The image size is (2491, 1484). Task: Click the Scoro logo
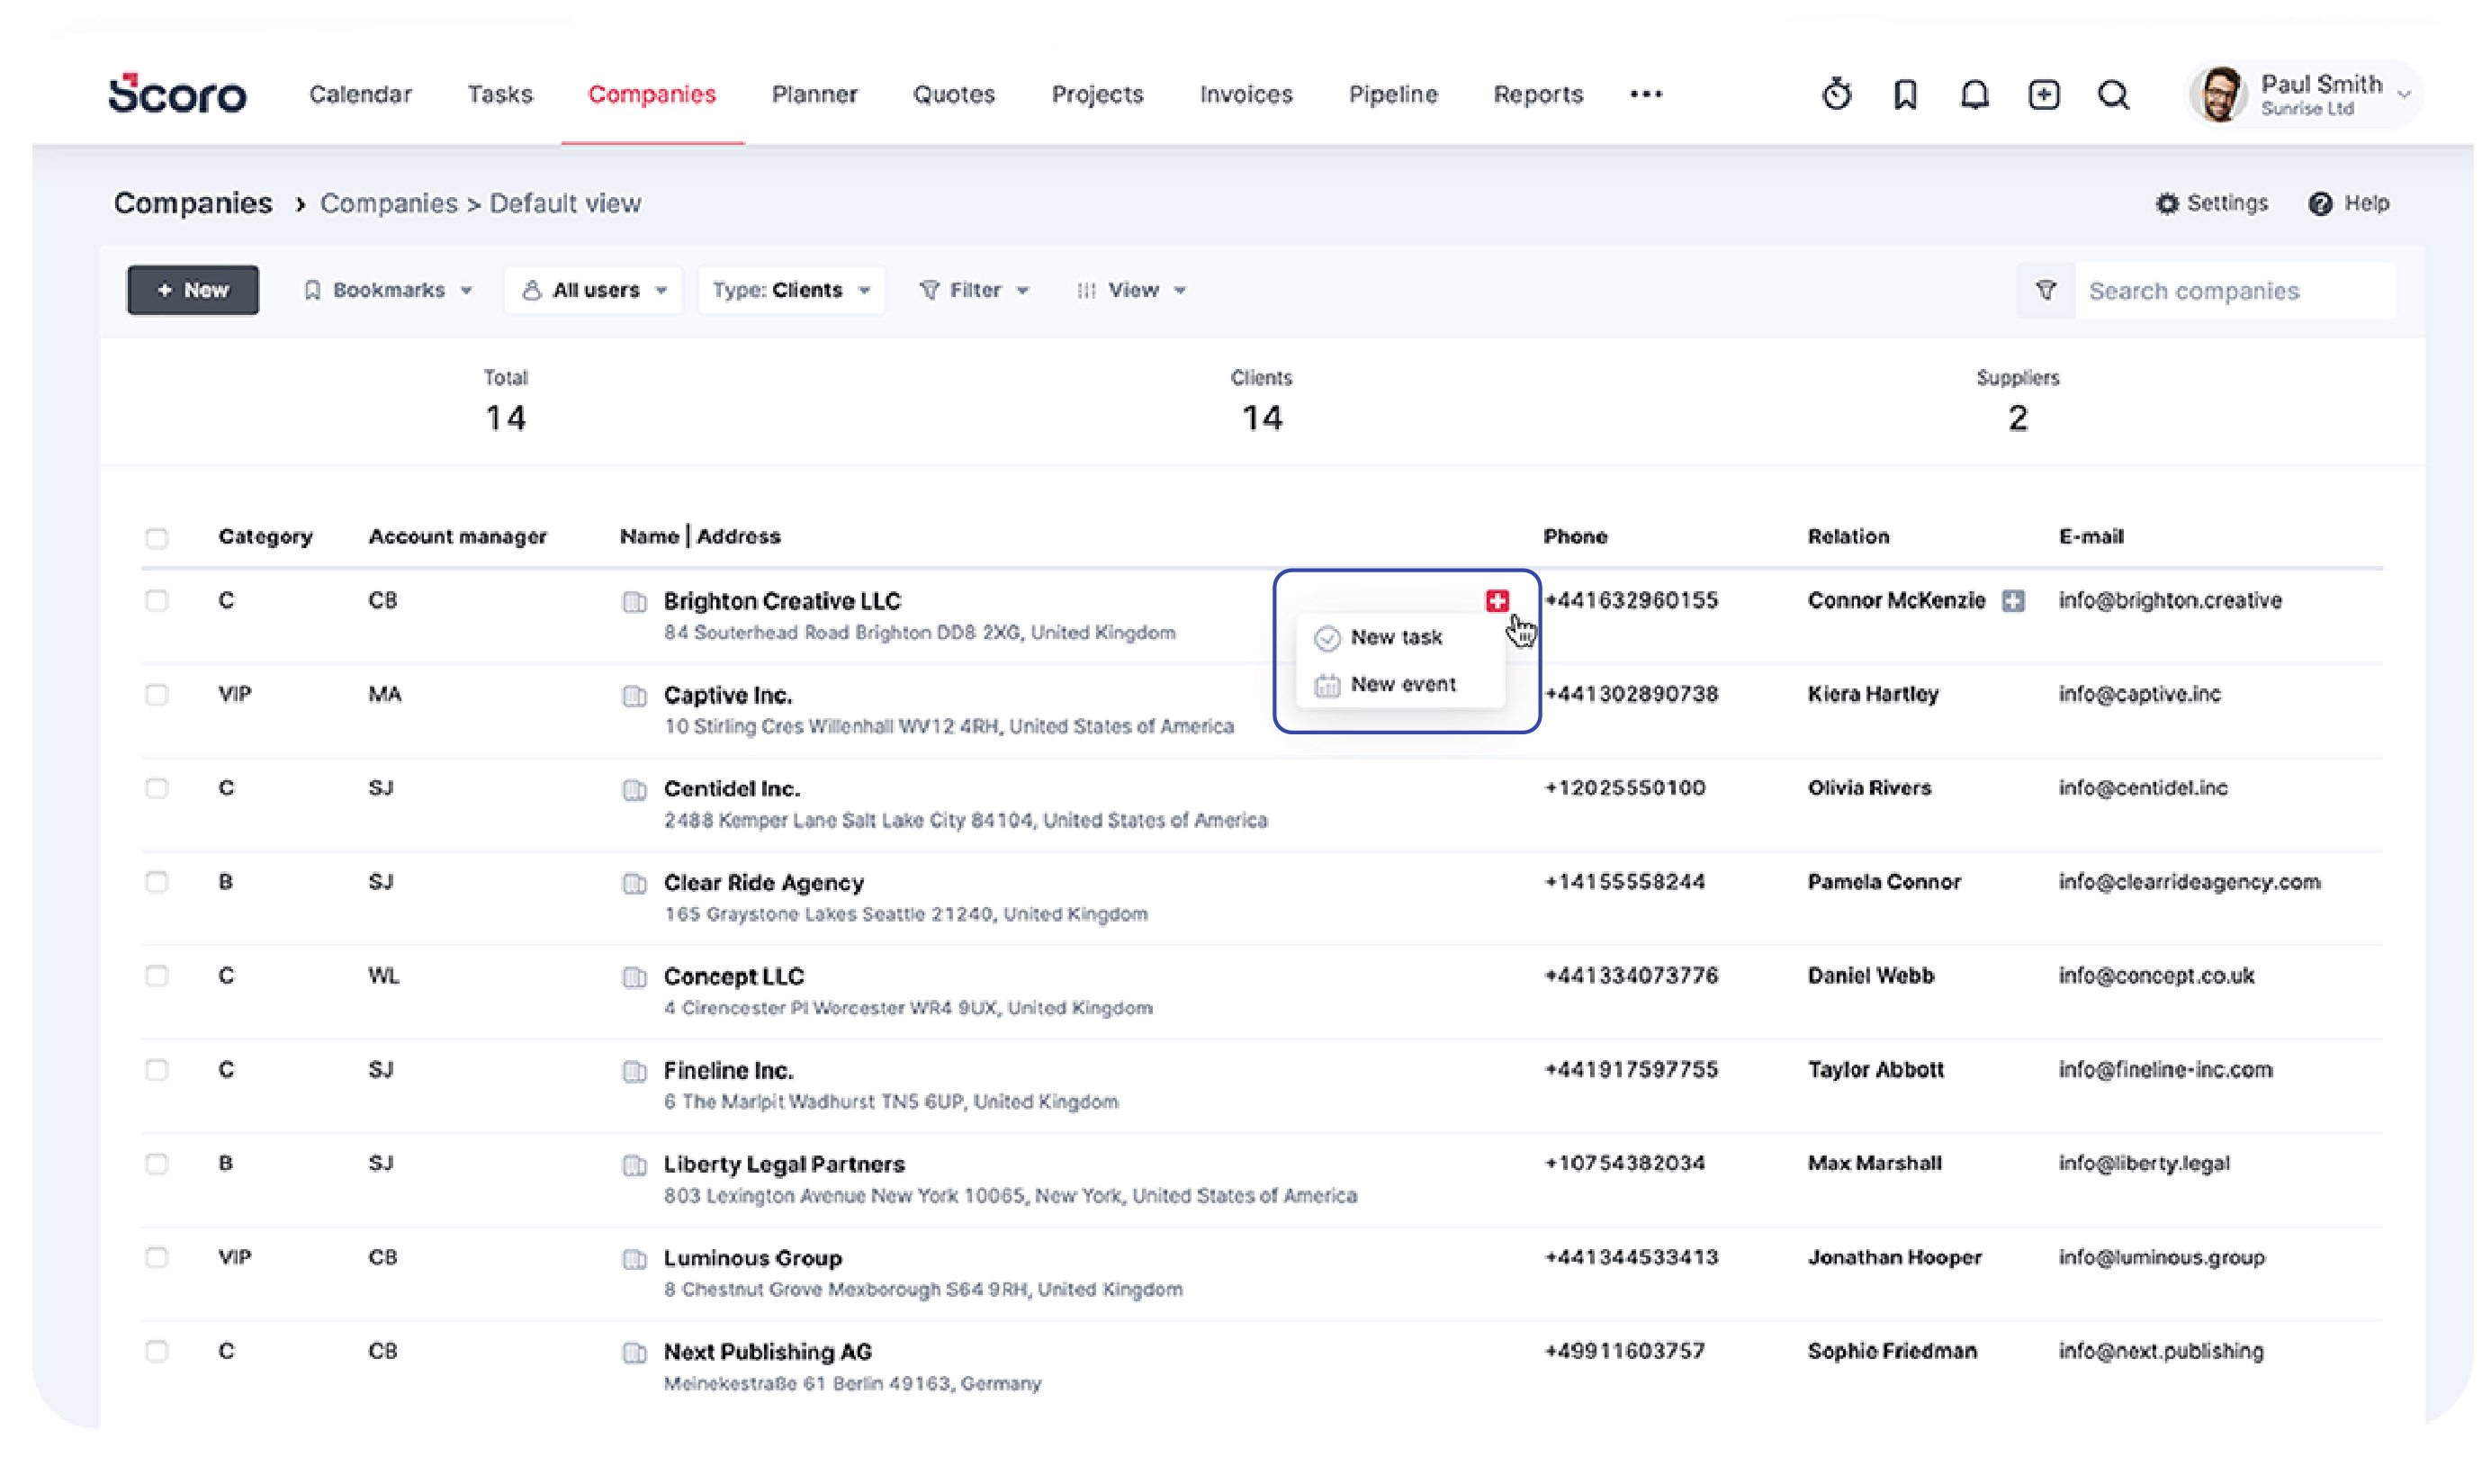178,93
